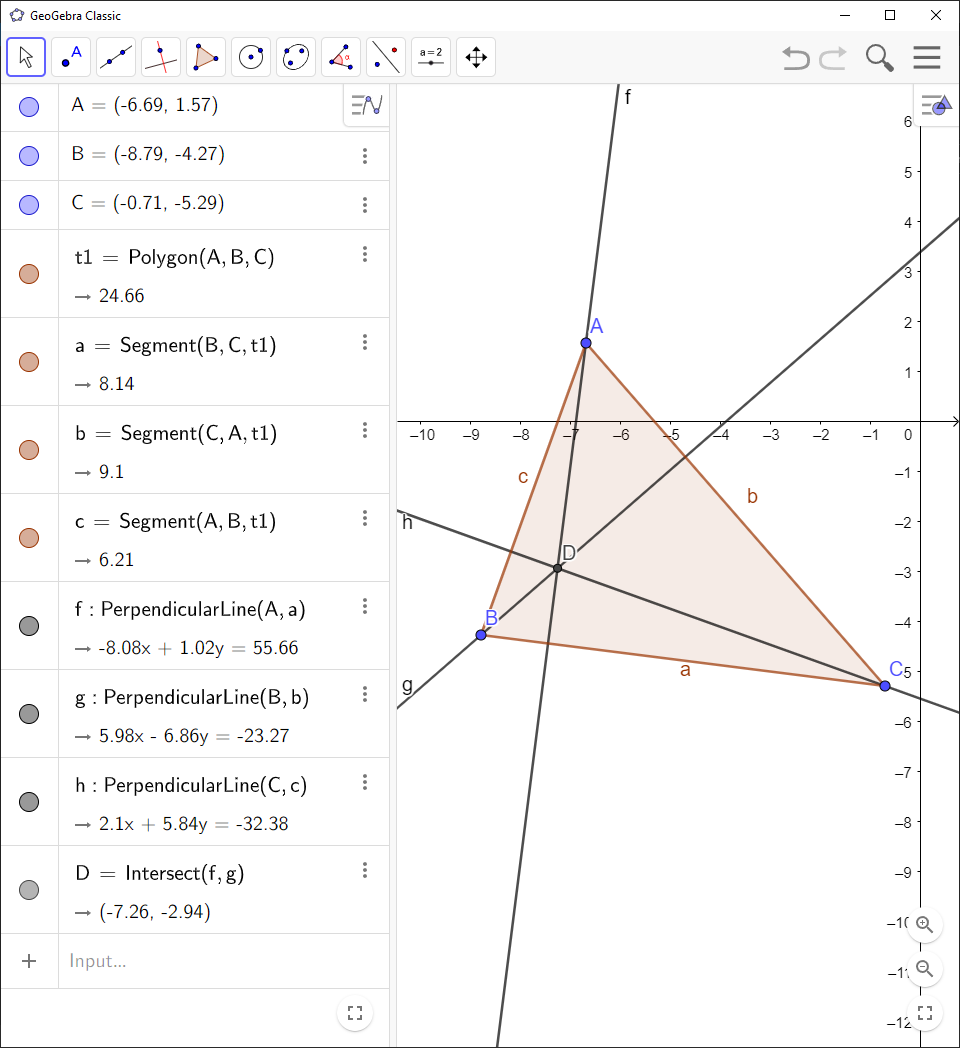Add new item with plus button
Viewport: 960px width, 1048px height.
[x=29, y=961]
